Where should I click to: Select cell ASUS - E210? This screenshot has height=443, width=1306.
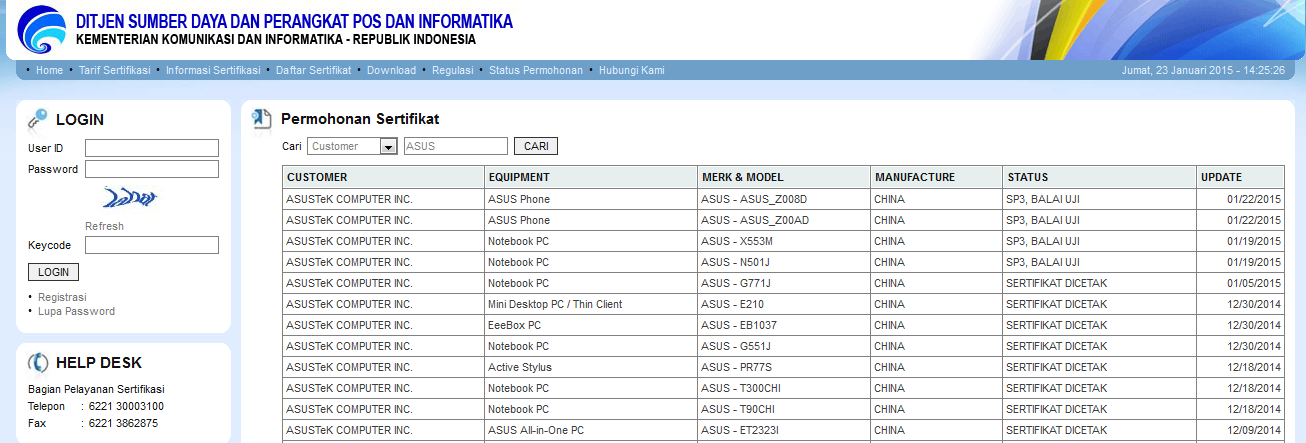point(784,304)
